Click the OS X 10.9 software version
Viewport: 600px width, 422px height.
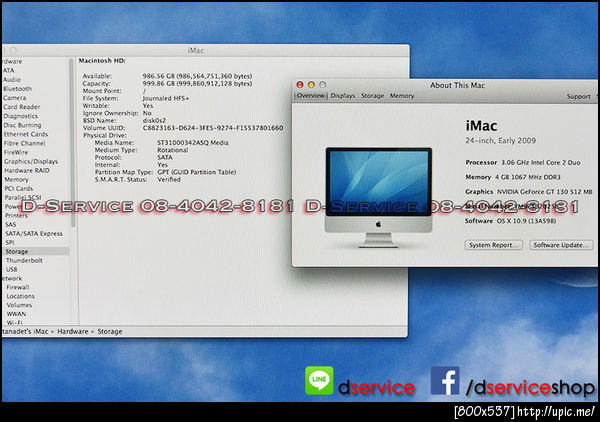point(527,221)
